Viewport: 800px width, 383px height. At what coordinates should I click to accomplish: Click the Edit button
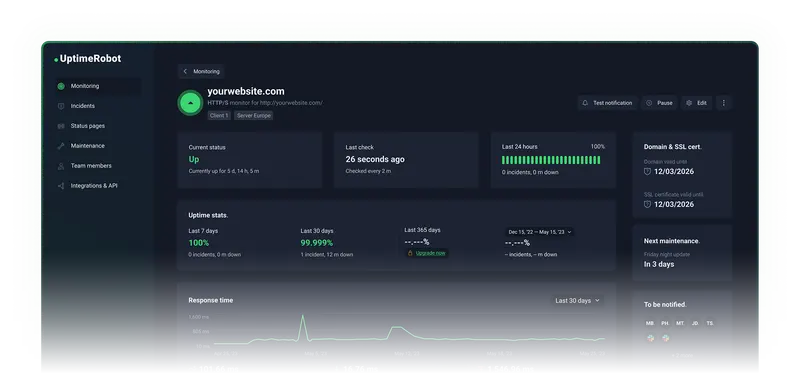(x=696, y=103)
